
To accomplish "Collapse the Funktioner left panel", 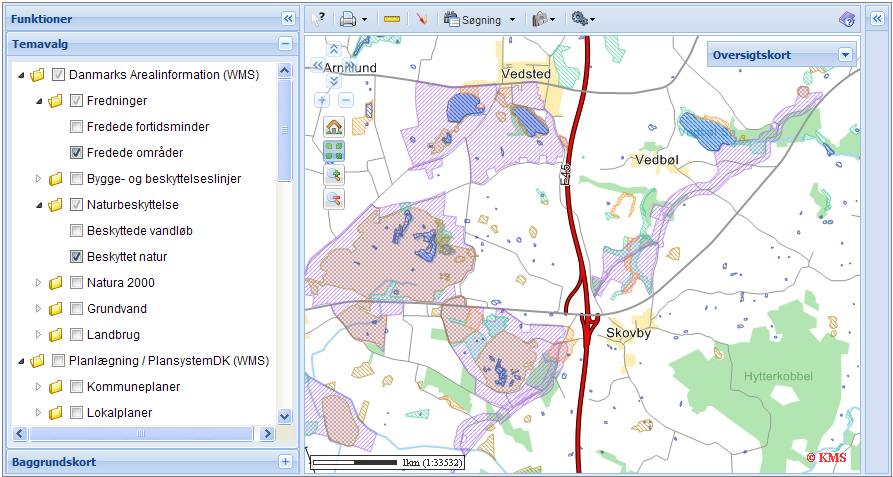I will 288,19.
